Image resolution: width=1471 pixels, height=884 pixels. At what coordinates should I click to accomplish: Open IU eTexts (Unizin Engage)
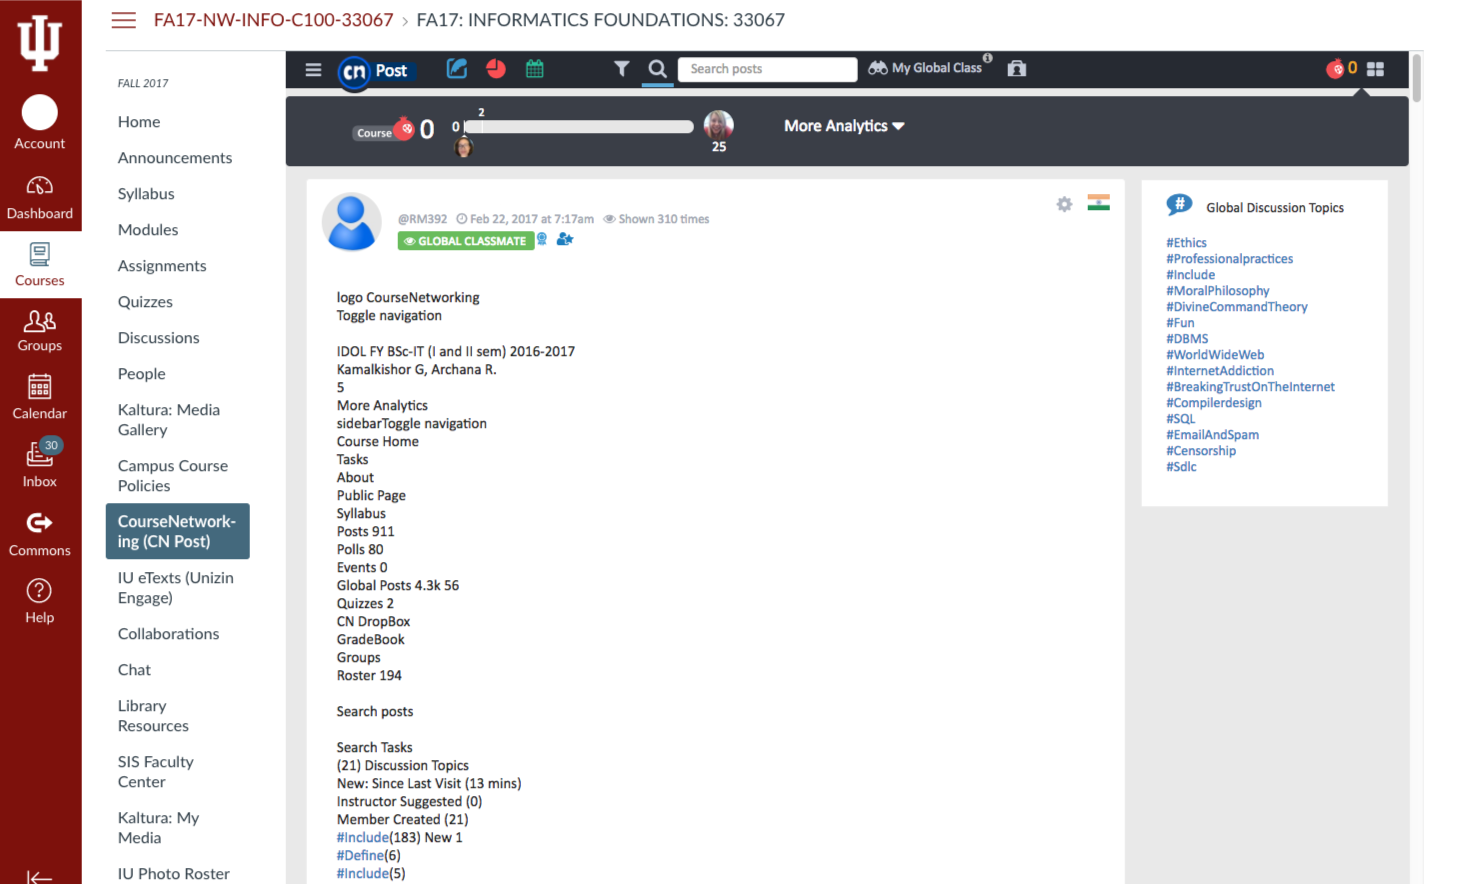(x=175, y=588)
